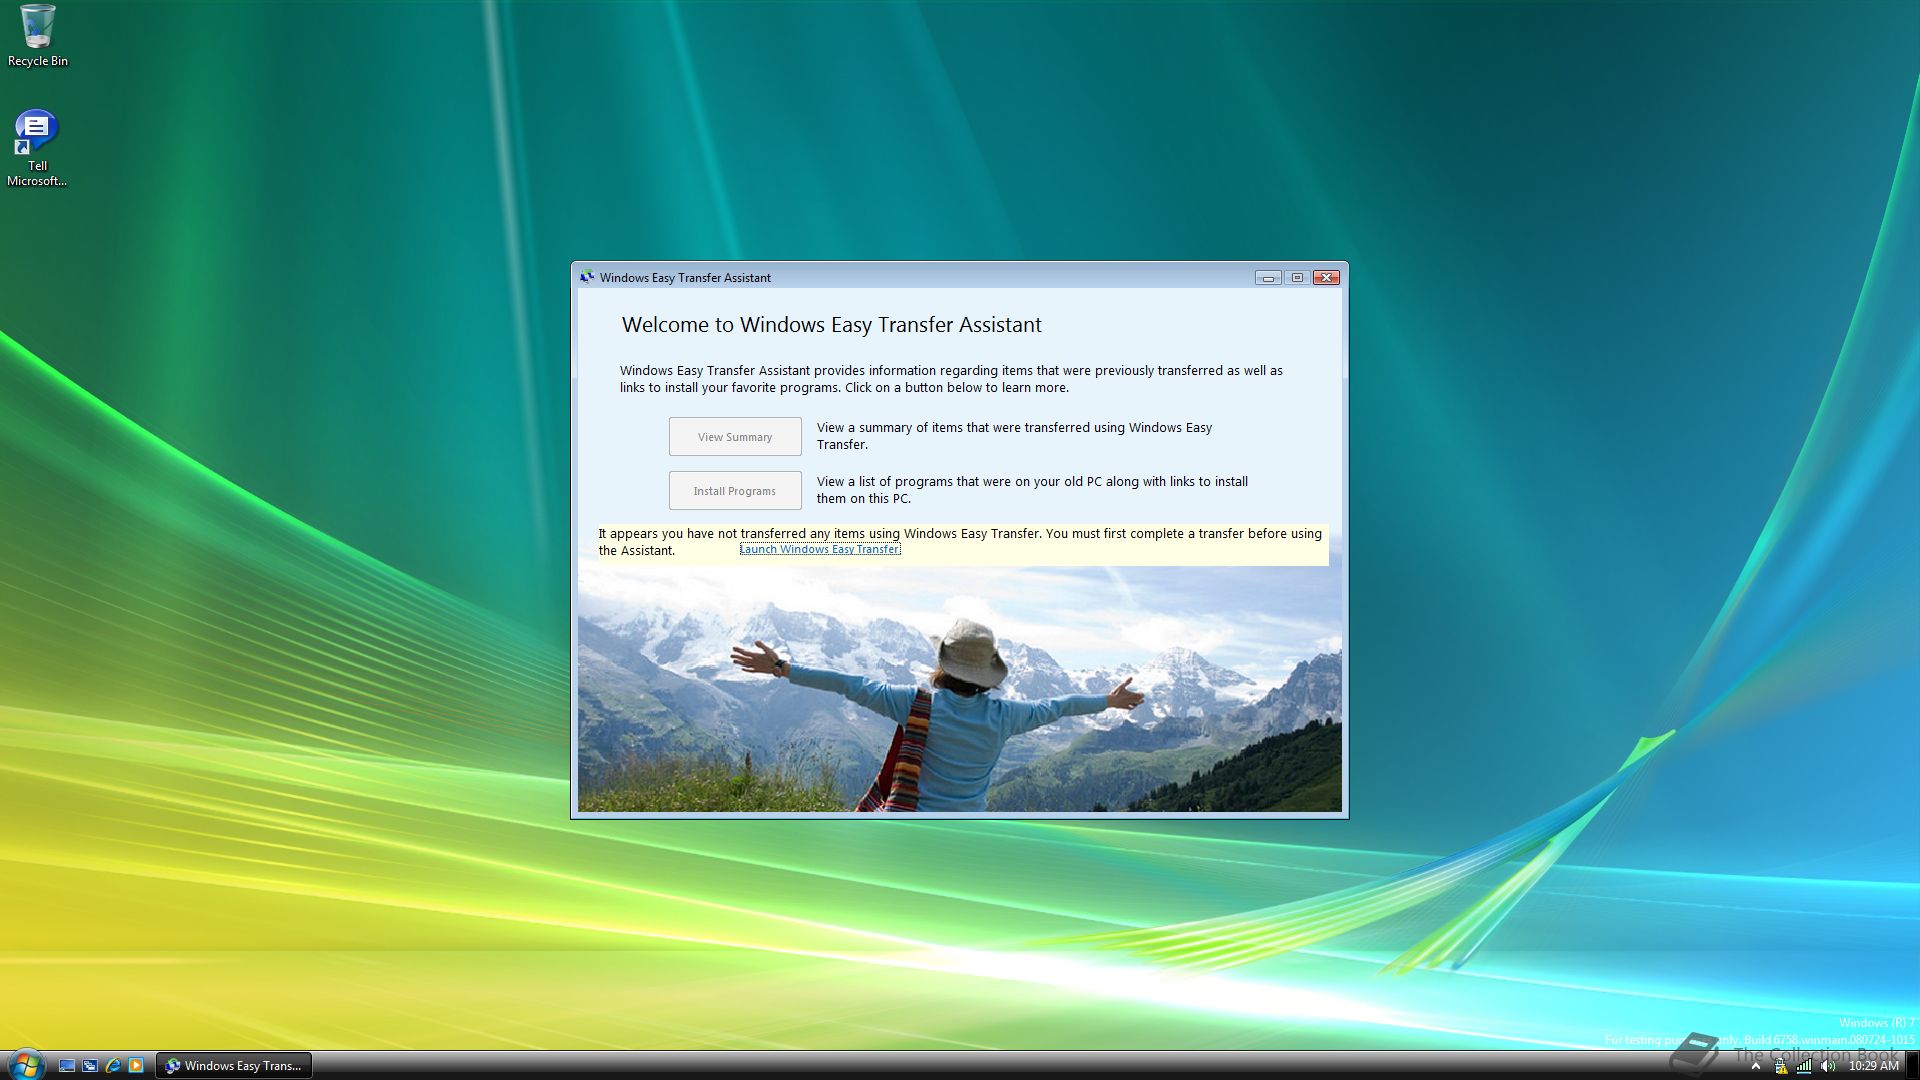Follow Launch Windows Easy Transfer link

(x=820, y=549)
